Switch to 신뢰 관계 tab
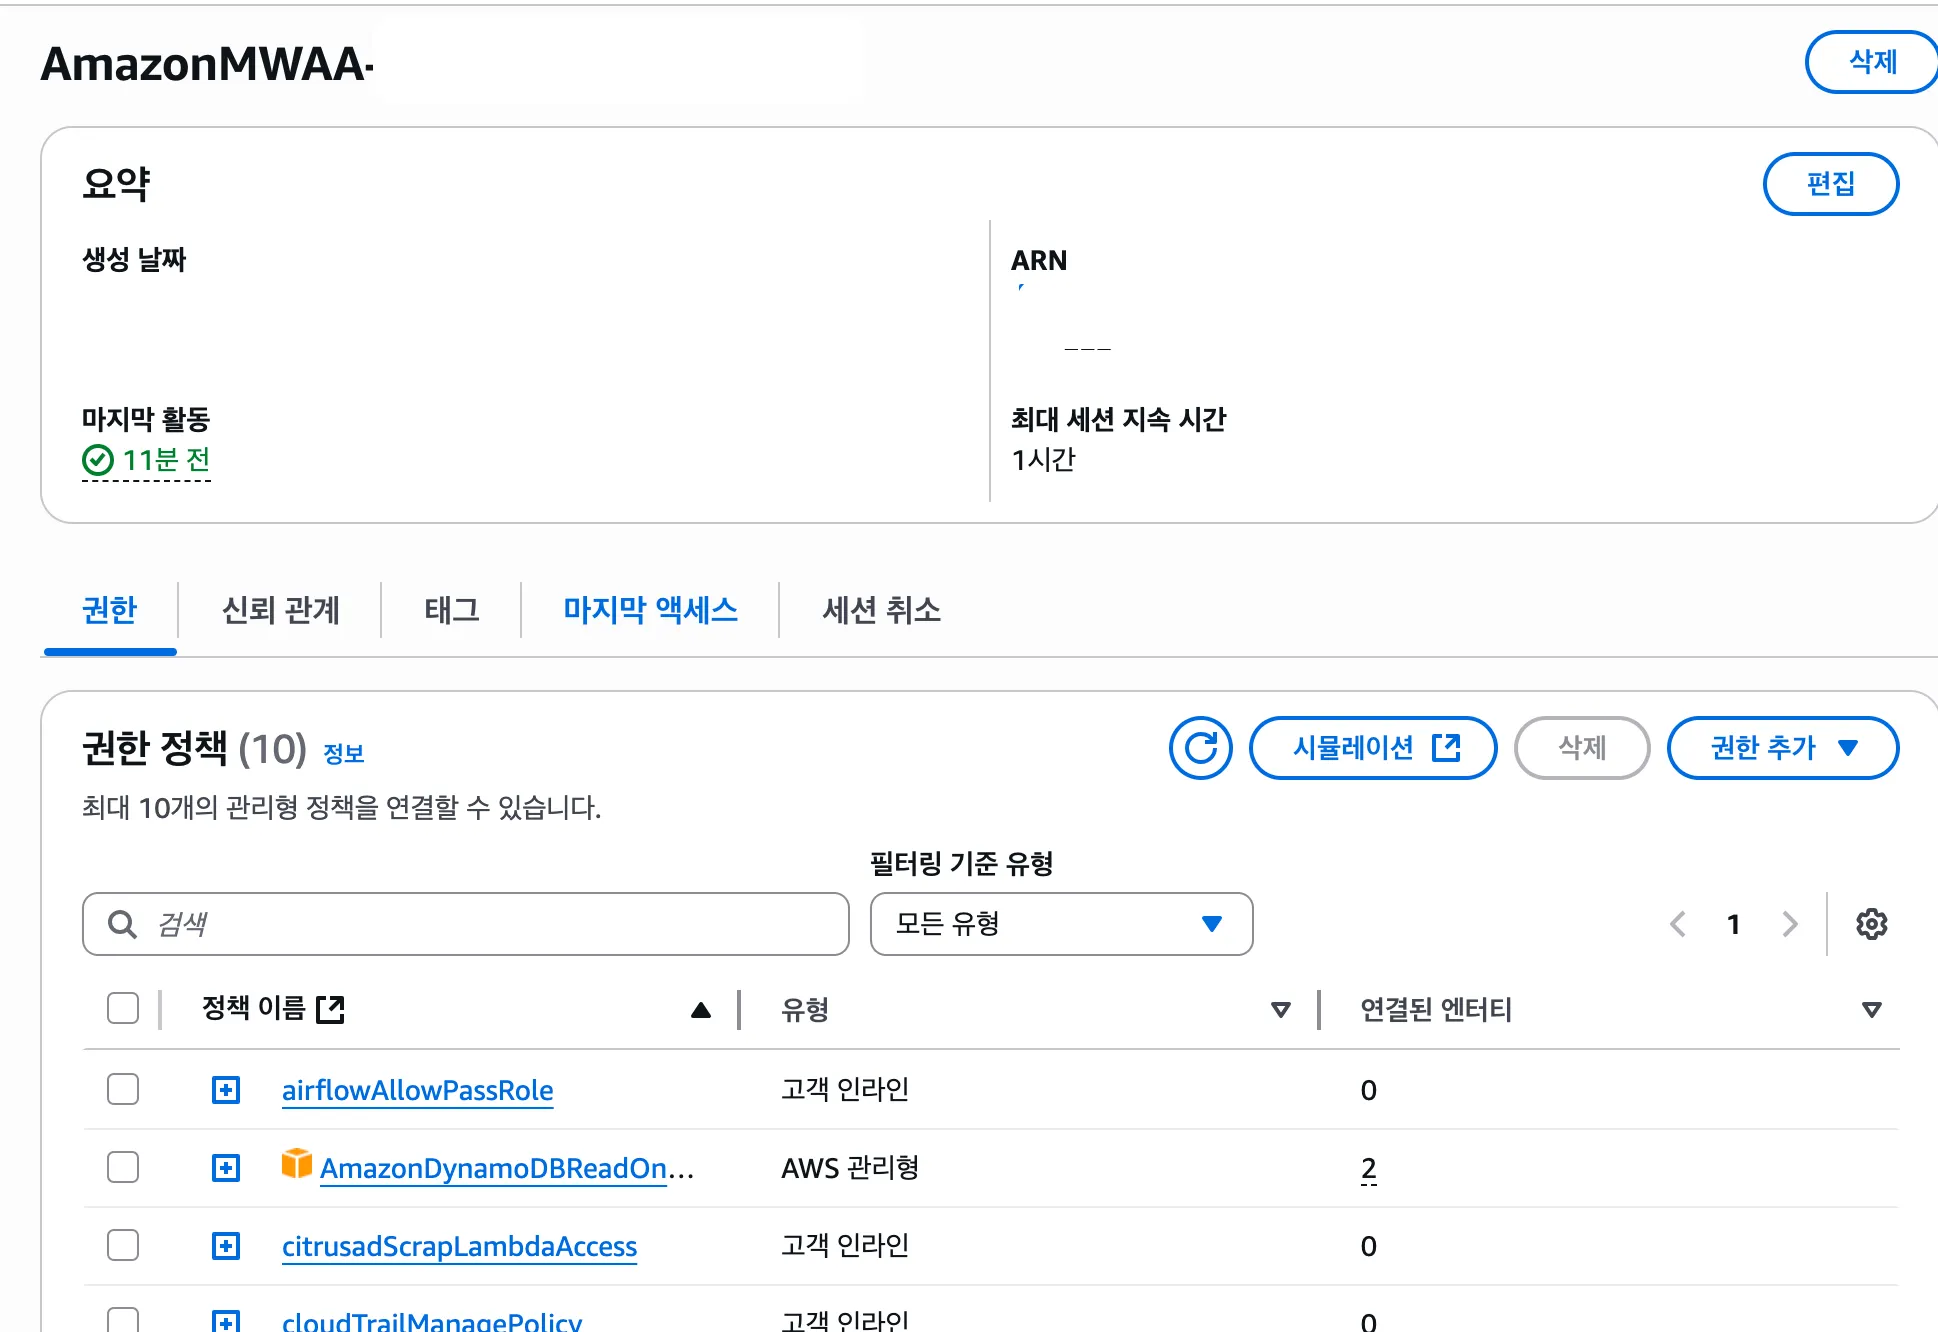1938x1332 pixels. click(x=280, y=610)
